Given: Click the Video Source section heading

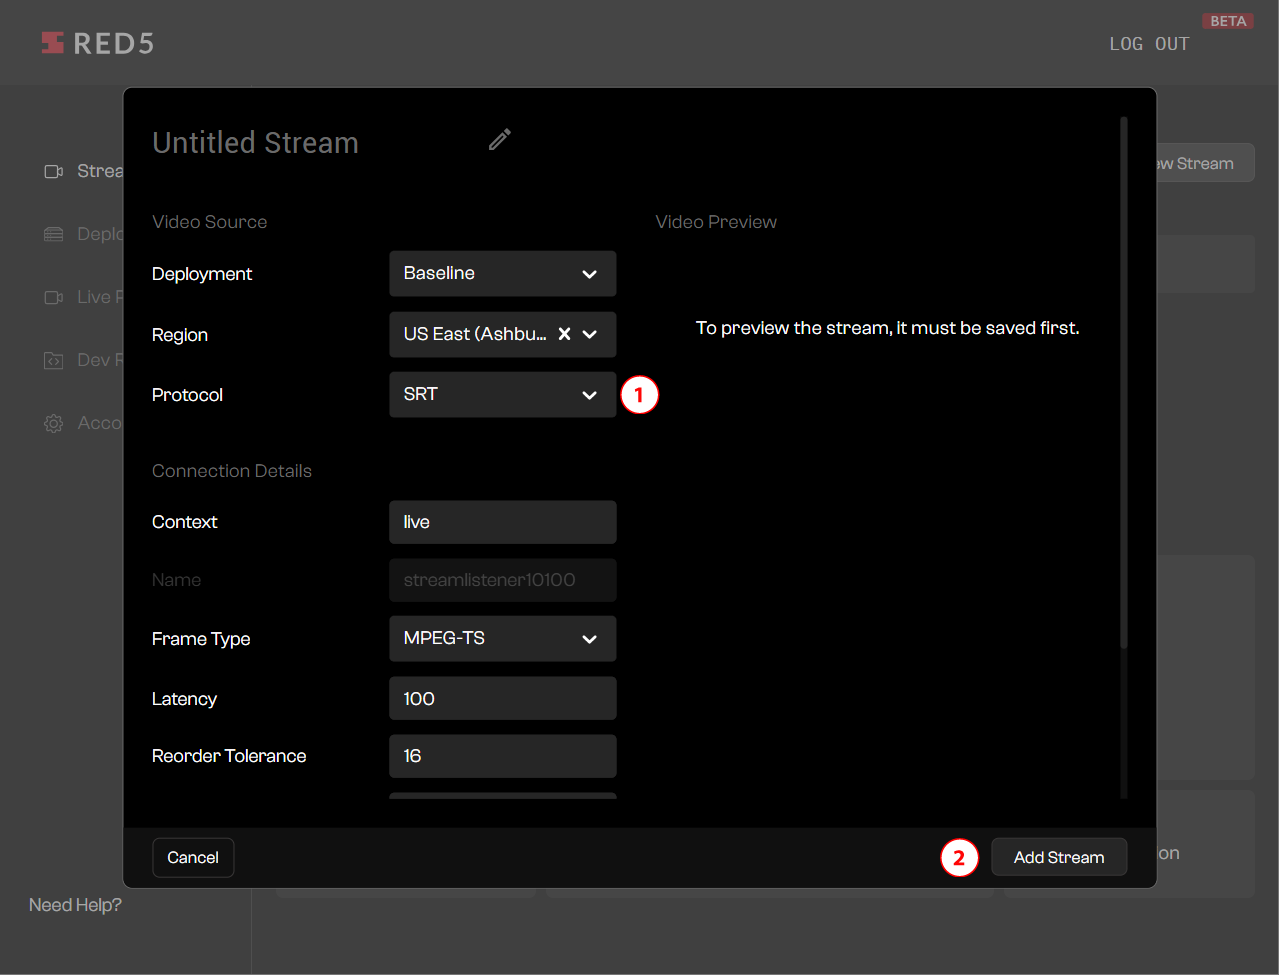Looking at the screenshot, I should [x=209, y=222].
